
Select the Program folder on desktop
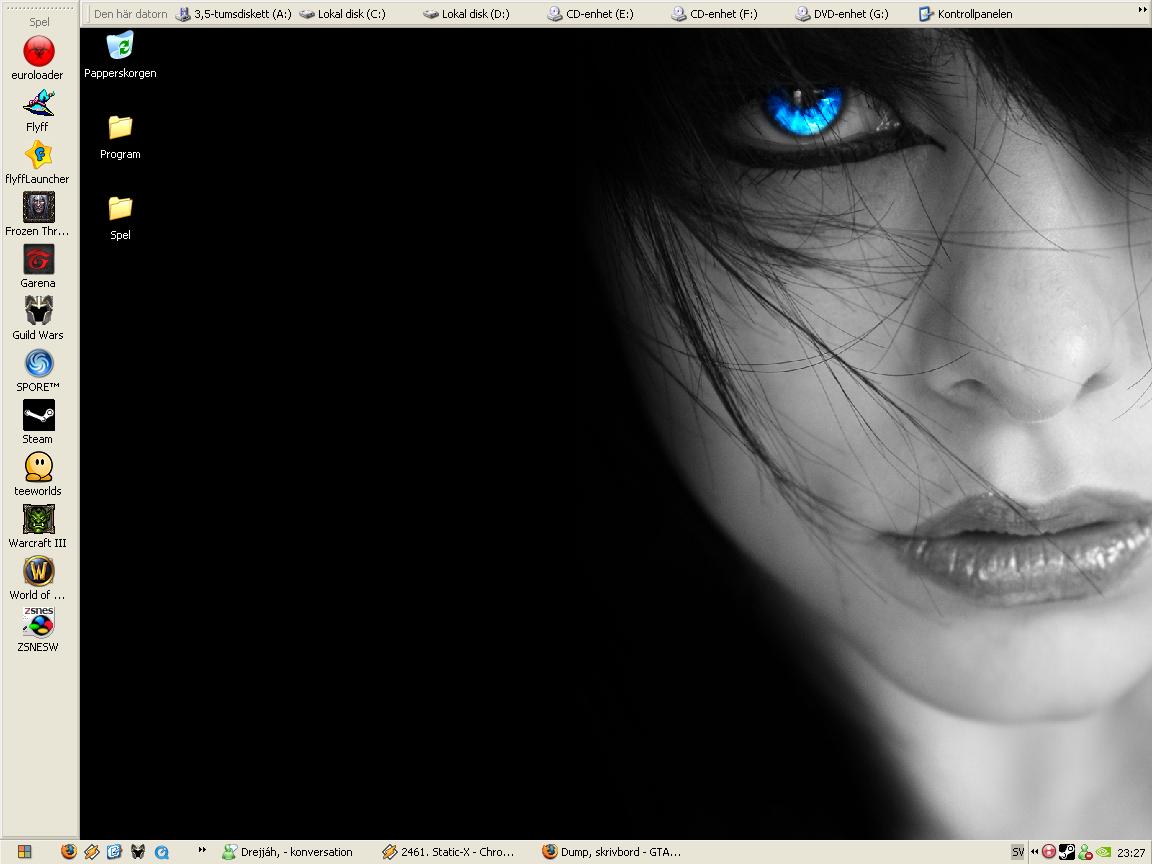point(120,137)
